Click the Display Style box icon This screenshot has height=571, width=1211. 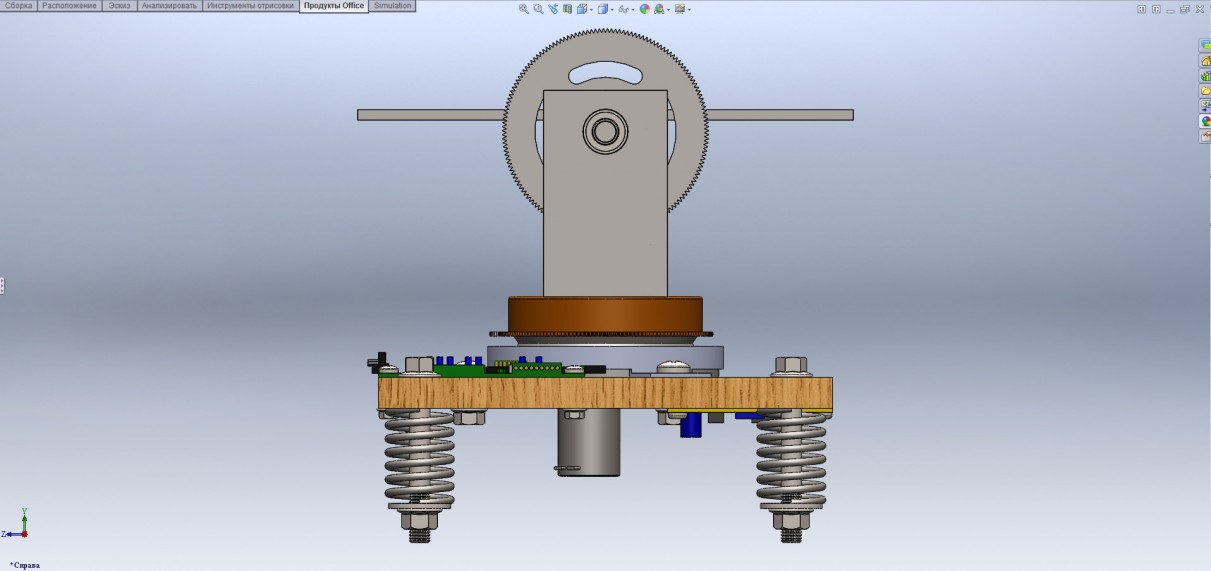(x=603, y=9)
